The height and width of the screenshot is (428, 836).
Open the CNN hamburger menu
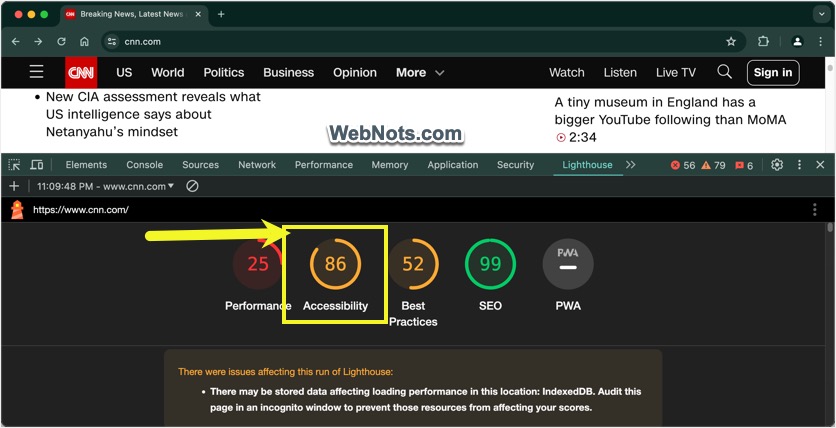pyautogui.click(x=36, y=72)
